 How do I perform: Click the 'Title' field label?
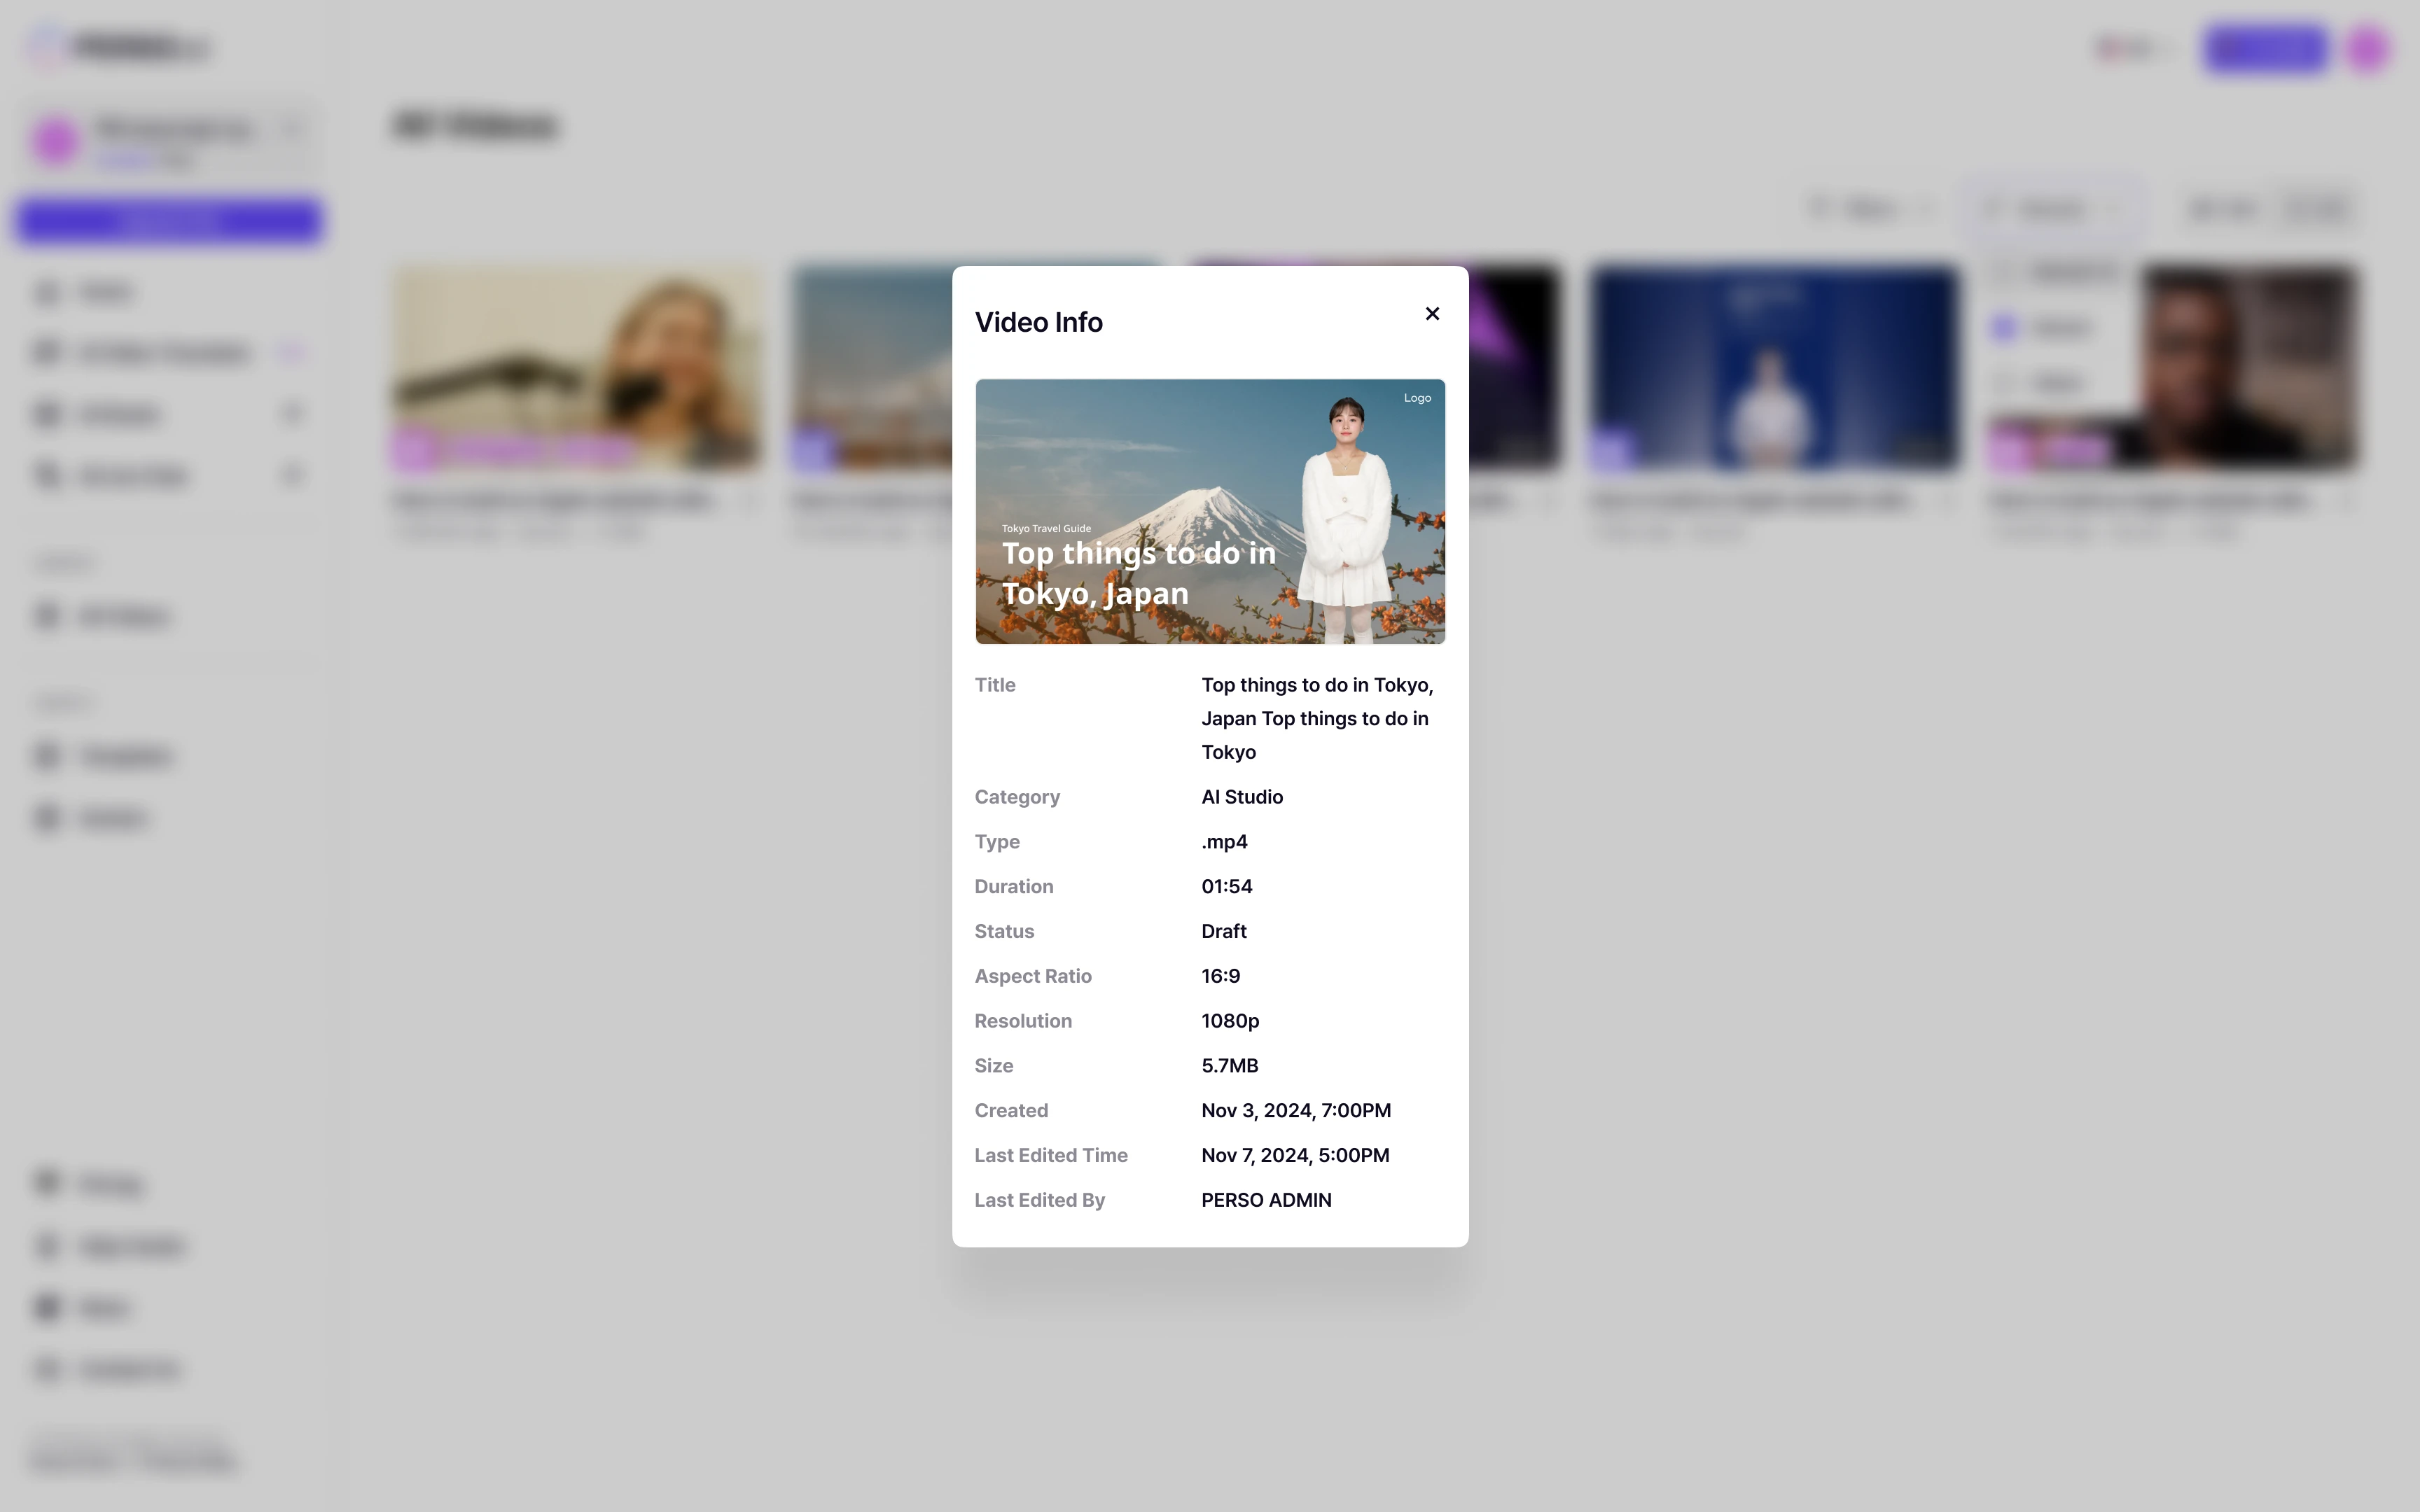(x=995, y=685)
